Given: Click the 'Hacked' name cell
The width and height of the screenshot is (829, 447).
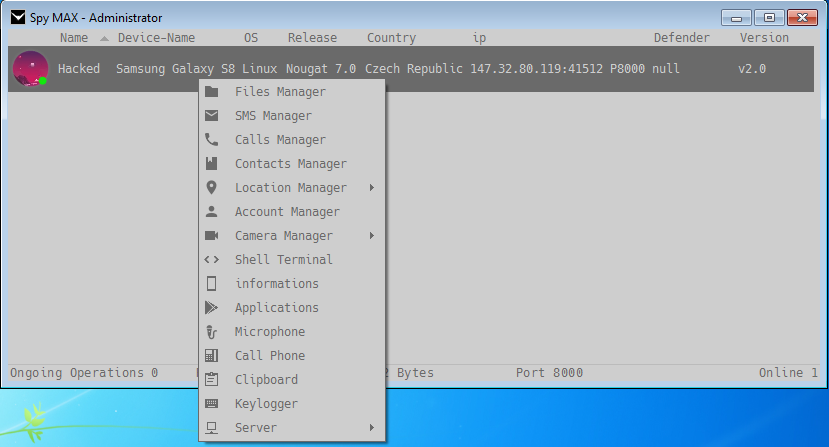Looking at the screenshot, I should coord(79,69).
